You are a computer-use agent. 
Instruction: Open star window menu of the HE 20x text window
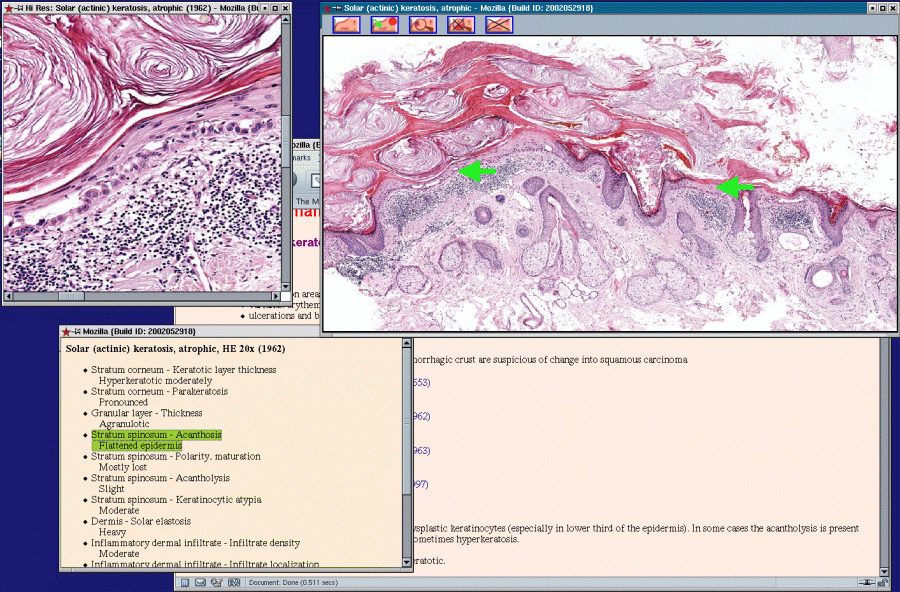tap(65, 331)
